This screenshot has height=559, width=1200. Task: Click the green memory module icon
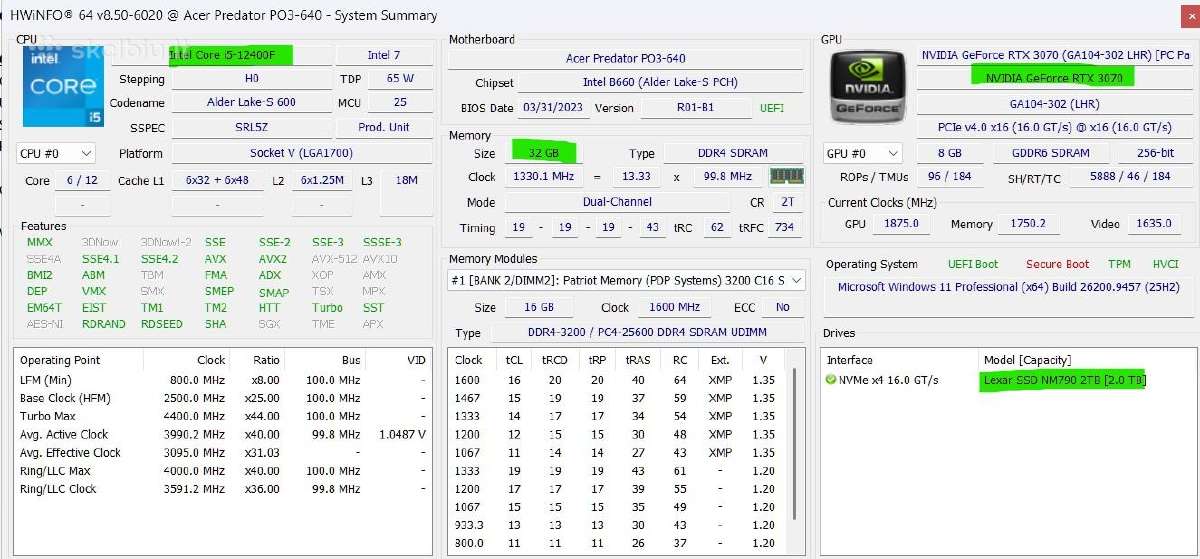[x=787, y=176]
